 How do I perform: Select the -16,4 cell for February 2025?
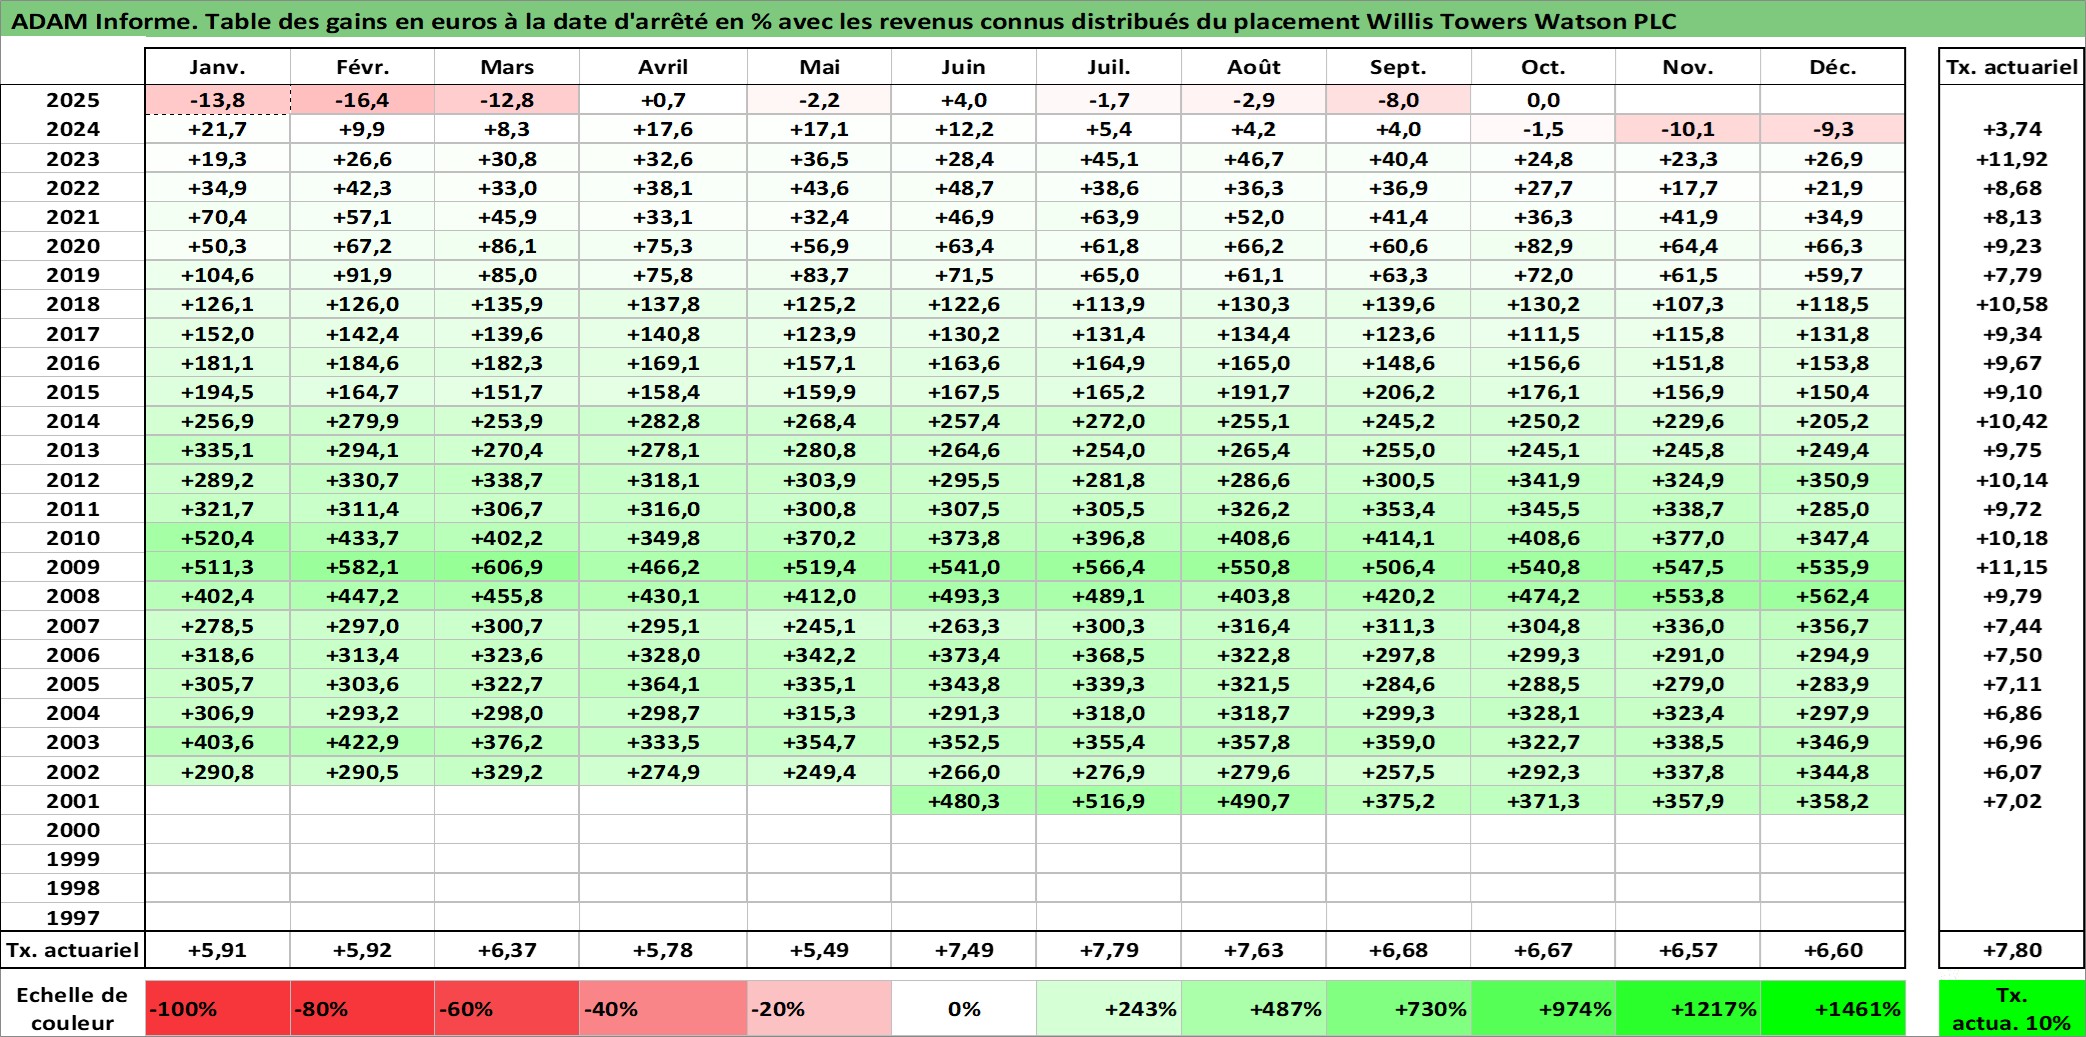pyautogui.click(x=362, y=100)
